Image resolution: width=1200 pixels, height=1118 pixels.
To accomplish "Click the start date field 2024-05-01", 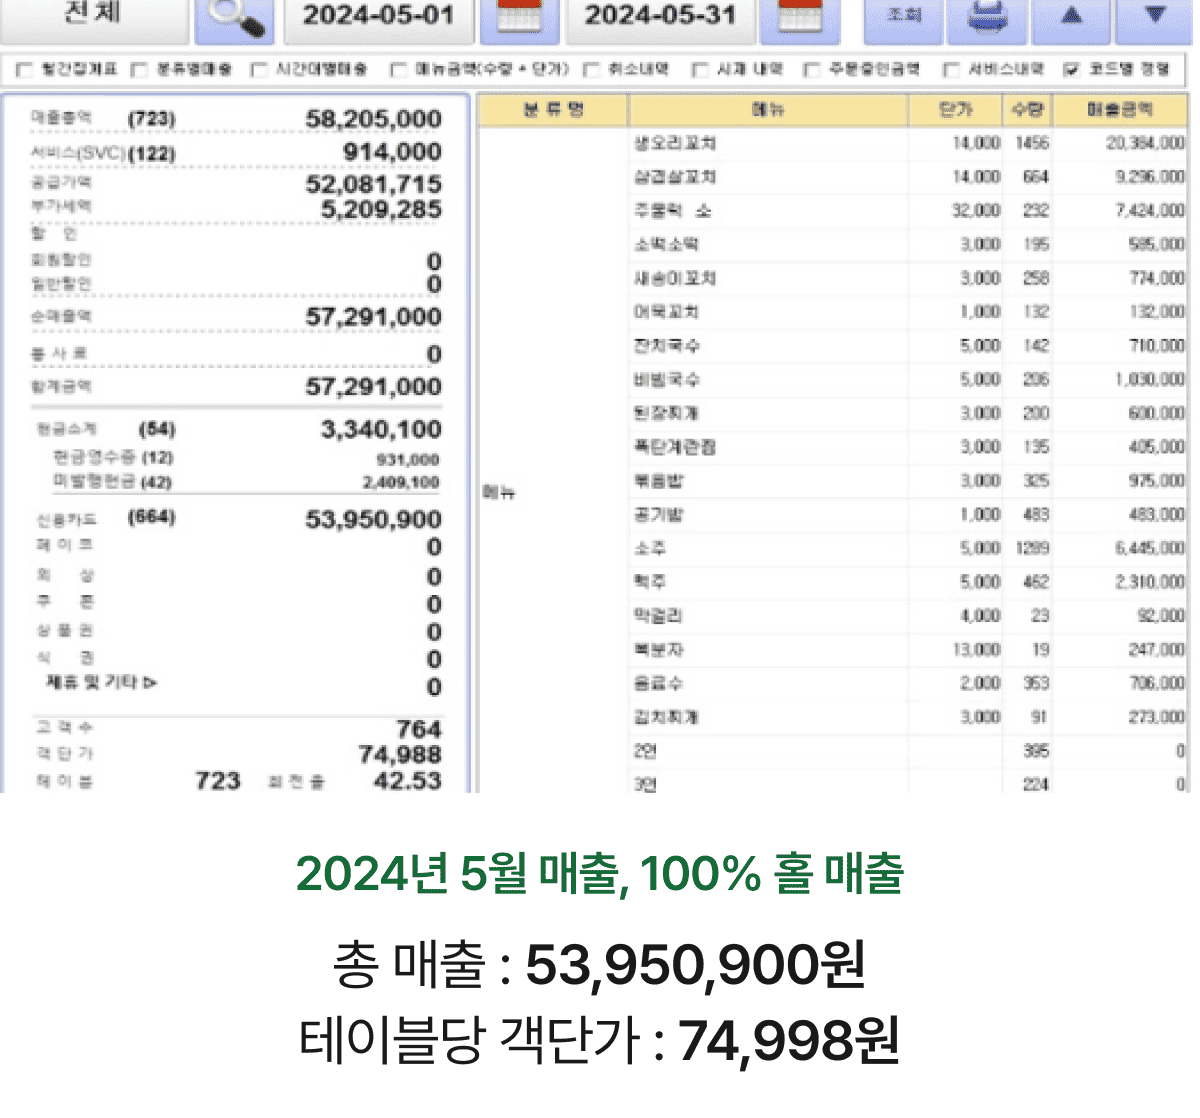I will [x=378, y=18].
